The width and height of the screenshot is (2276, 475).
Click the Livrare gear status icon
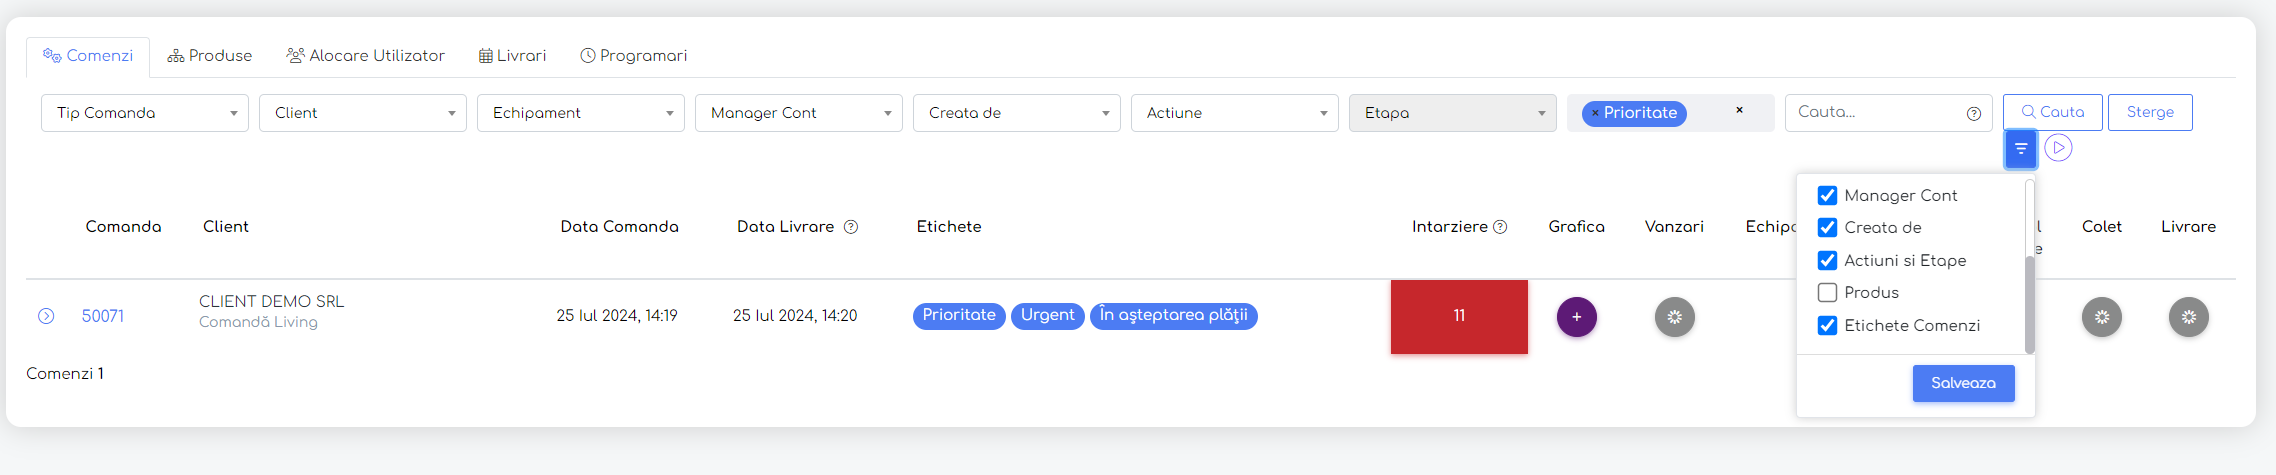pyautogui.click(x=2188, y=317)
